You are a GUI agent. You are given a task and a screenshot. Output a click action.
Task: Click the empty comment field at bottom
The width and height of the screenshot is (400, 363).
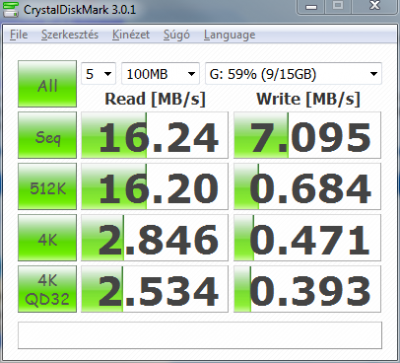point(200,335)
